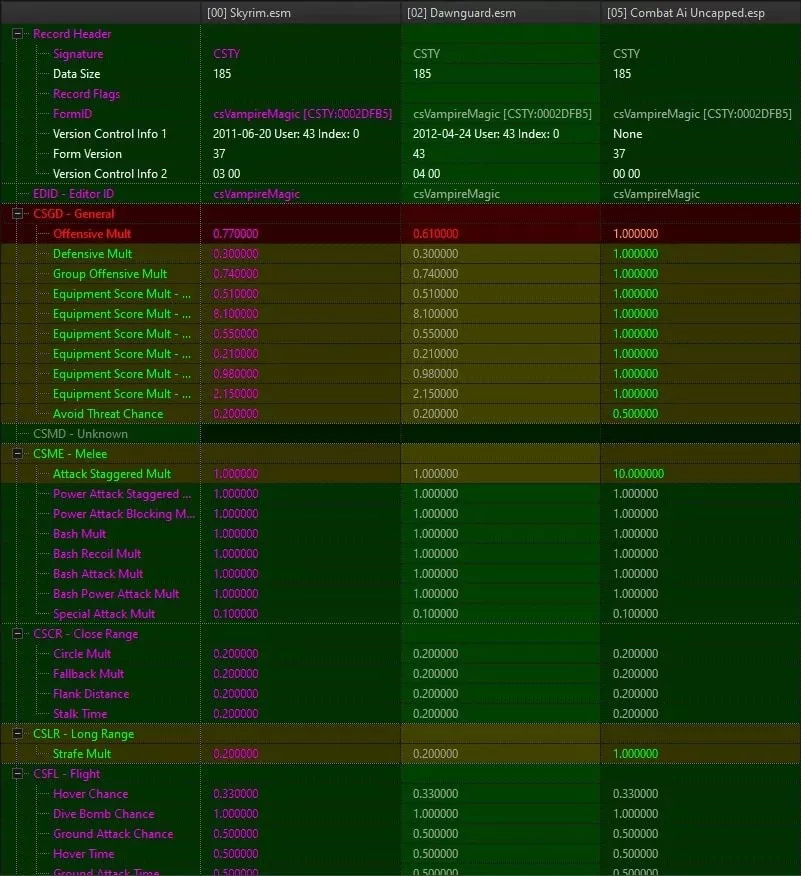Screen dimensions: 801x876
Task: Select the Bash Recoil Mult row label
Action: (x=97, y=554)
